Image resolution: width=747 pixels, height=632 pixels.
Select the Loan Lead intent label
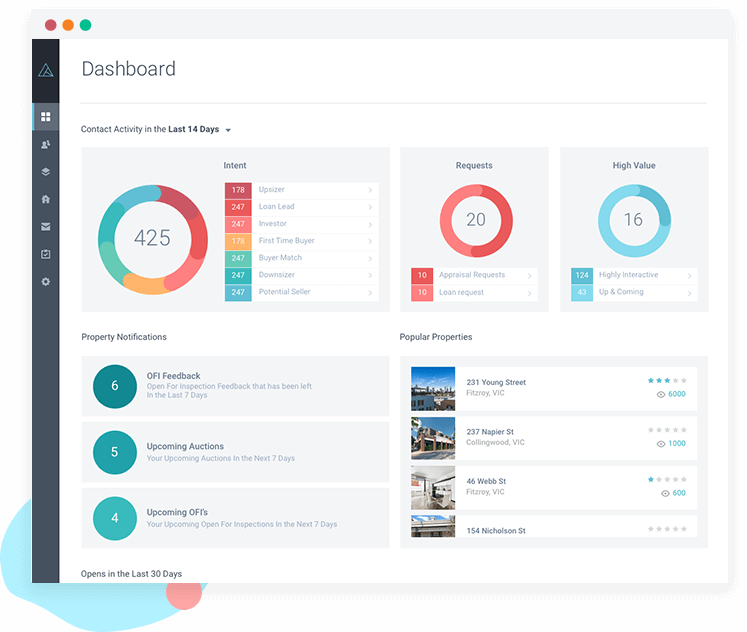(276, 206)
